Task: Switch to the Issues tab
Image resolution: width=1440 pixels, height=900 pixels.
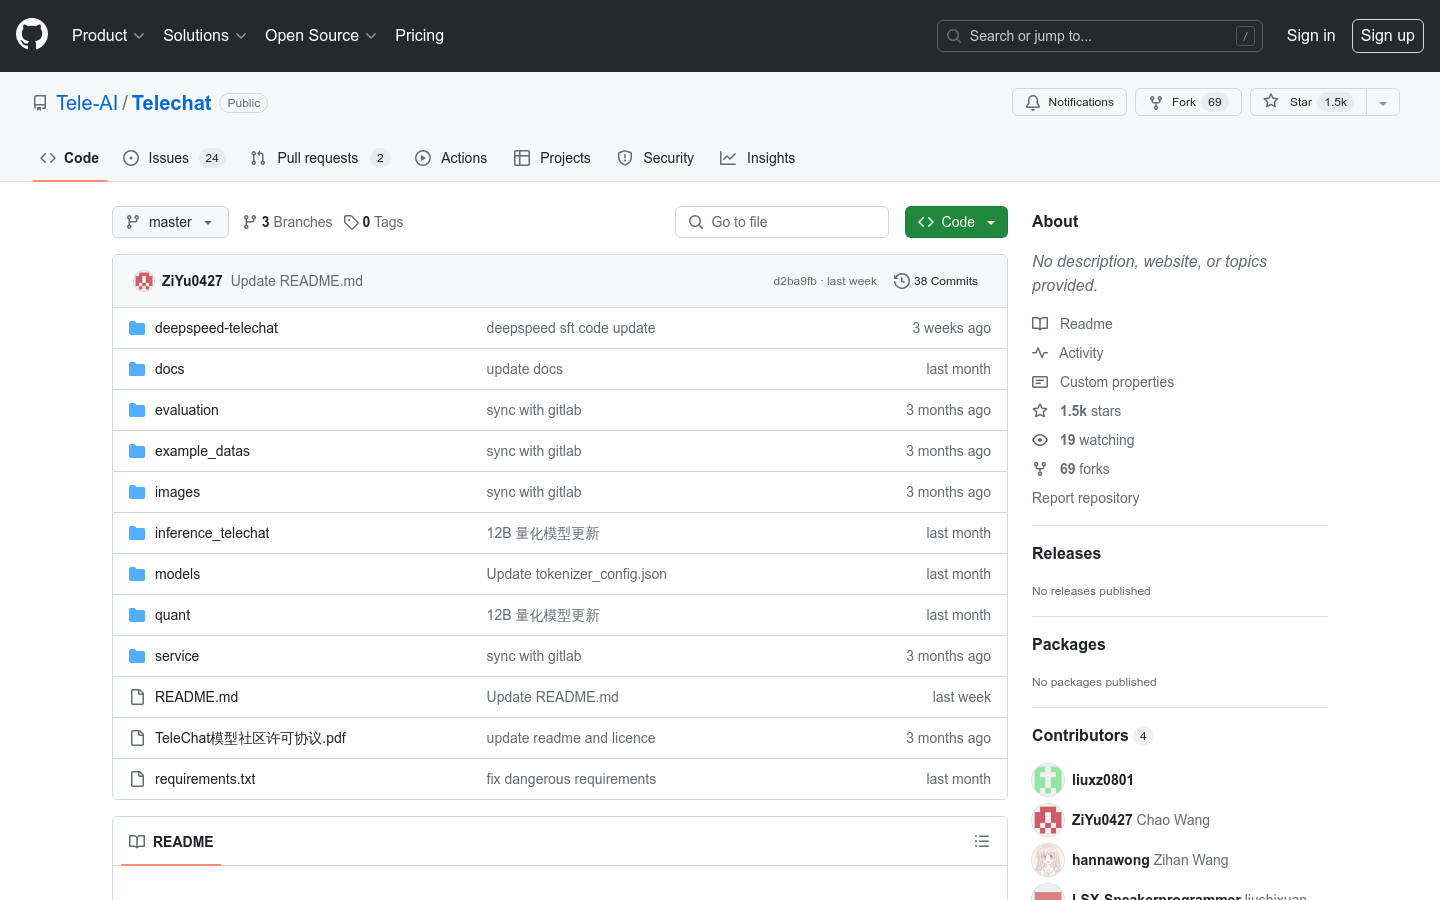Action: tap(174, 158)
